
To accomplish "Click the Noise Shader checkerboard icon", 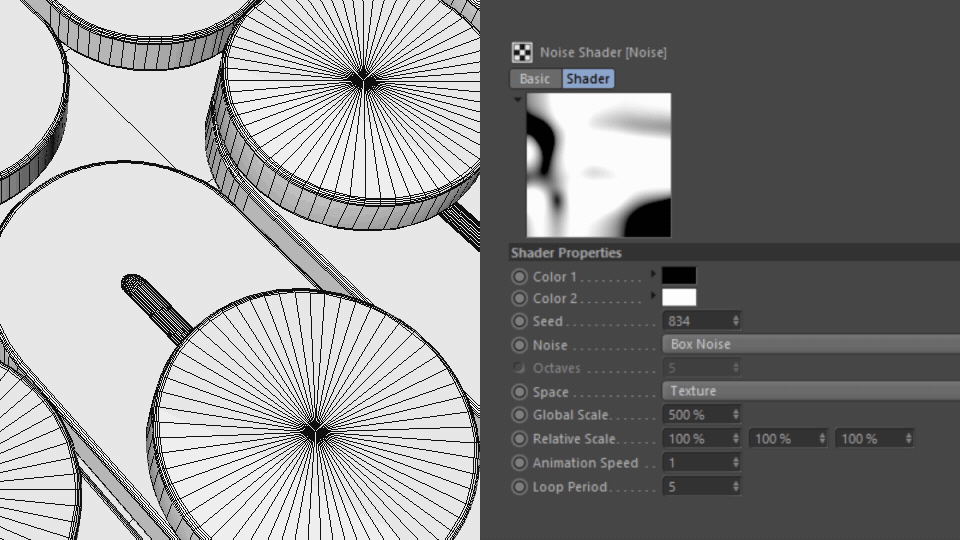I will [522, 53].
